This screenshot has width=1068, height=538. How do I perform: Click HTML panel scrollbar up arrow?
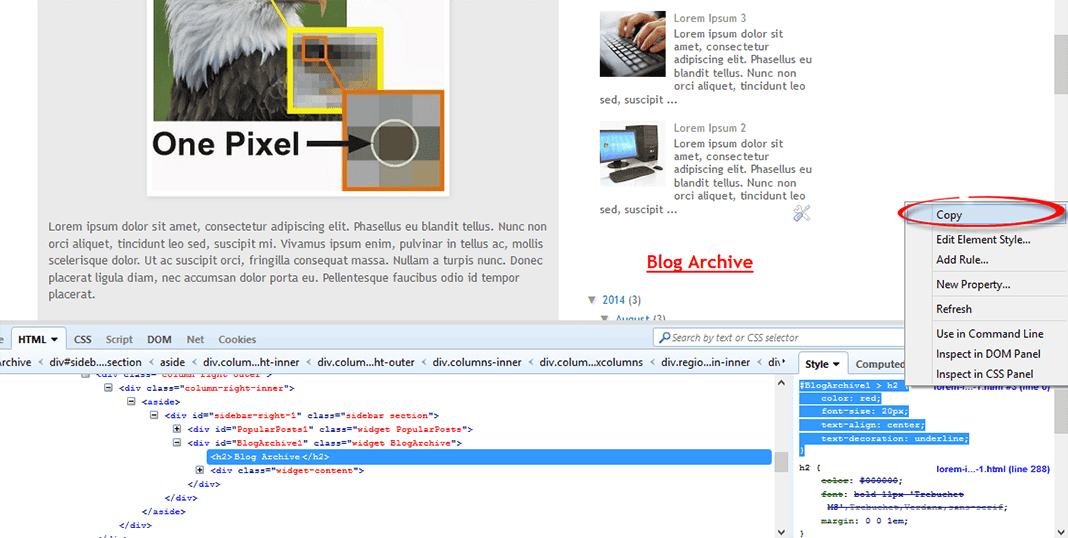pos(781,383)
